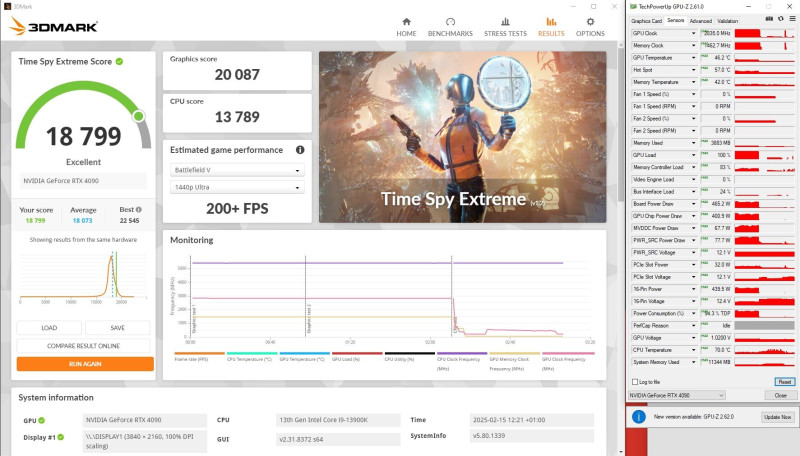Toggle the Log to file checkbox
The width and height of the screenshot is (800, 456).
(635, 382)
